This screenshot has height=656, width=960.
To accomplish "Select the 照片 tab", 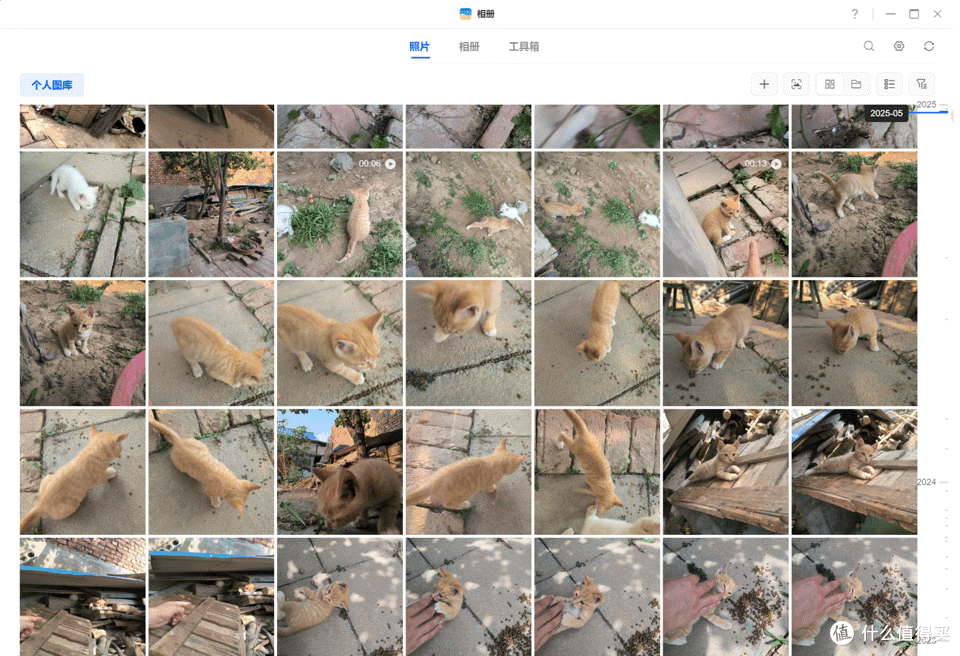I will pos(419,47).
